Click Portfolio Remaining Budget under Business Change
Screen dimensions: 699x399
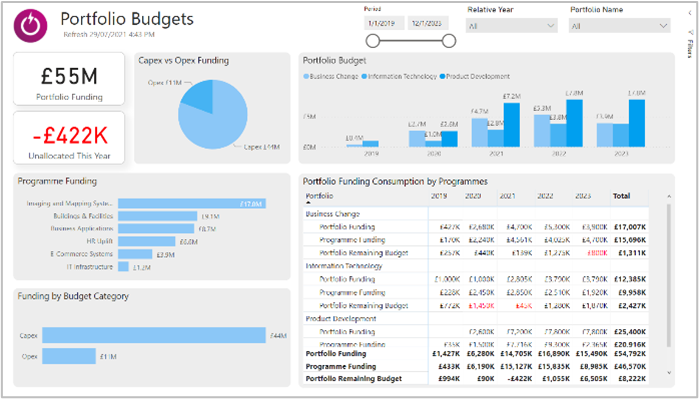pyautogui.click(x=364, y=253)
